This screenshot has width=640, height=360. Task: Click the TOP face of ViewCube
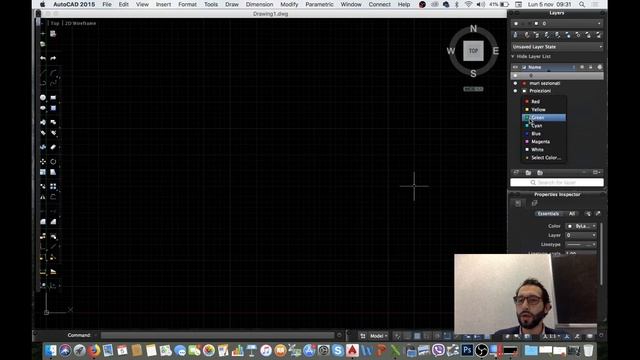click(473, 51)
